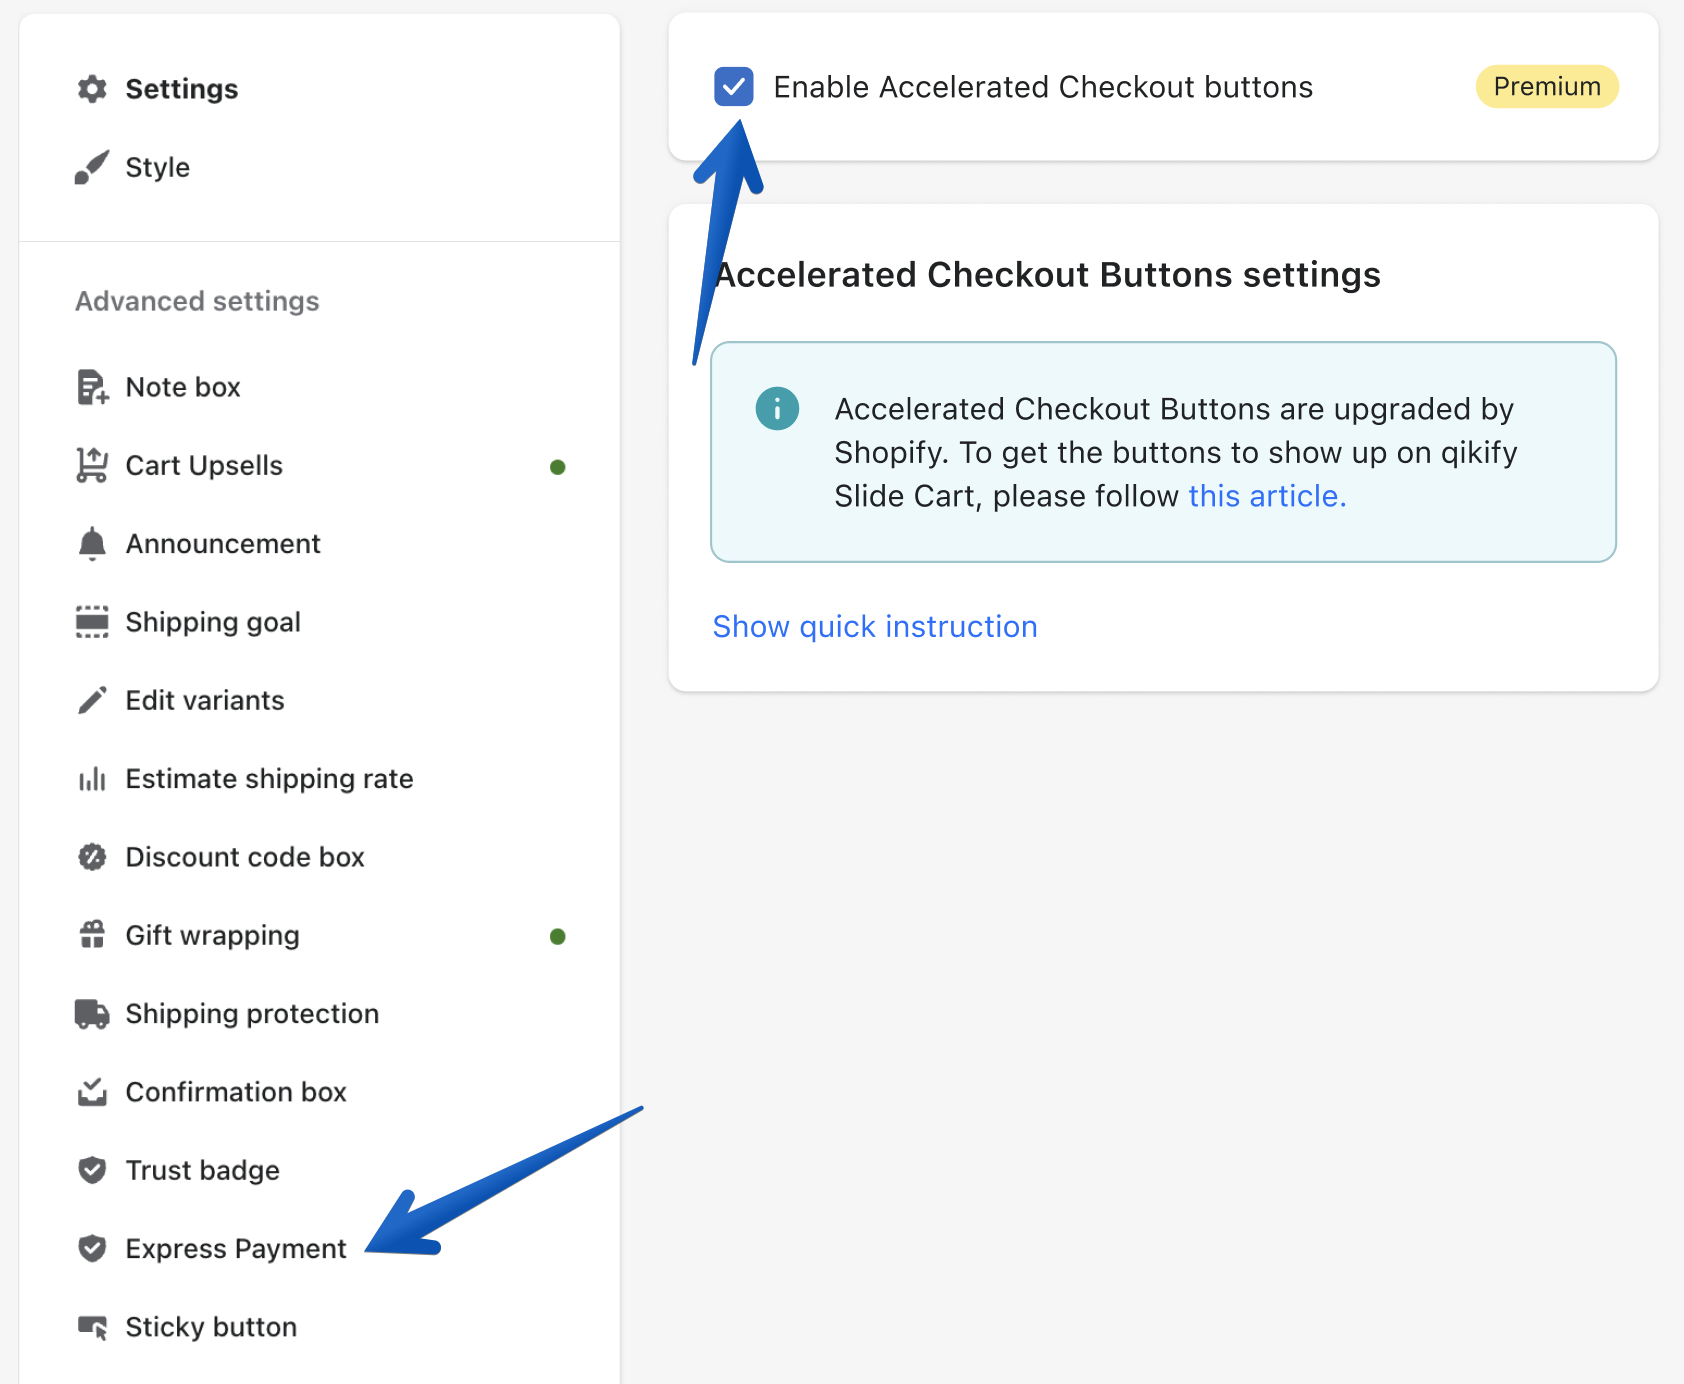Click the Cart Upsells cart icon
Viewport: 1684px width, 1384px height.
[92, 465]
